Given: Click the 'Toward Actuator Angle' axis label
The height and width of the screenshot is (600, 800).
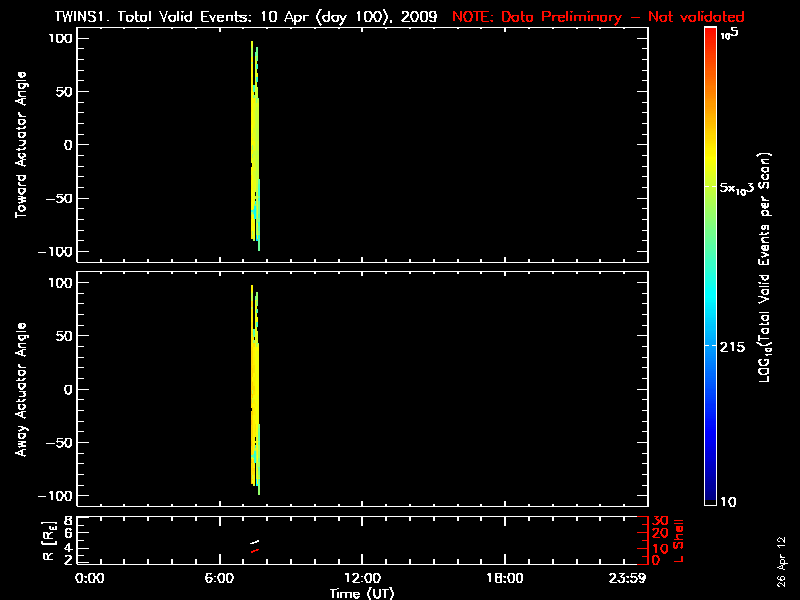Looking at the screenshot, I should (x=19, y=144).
